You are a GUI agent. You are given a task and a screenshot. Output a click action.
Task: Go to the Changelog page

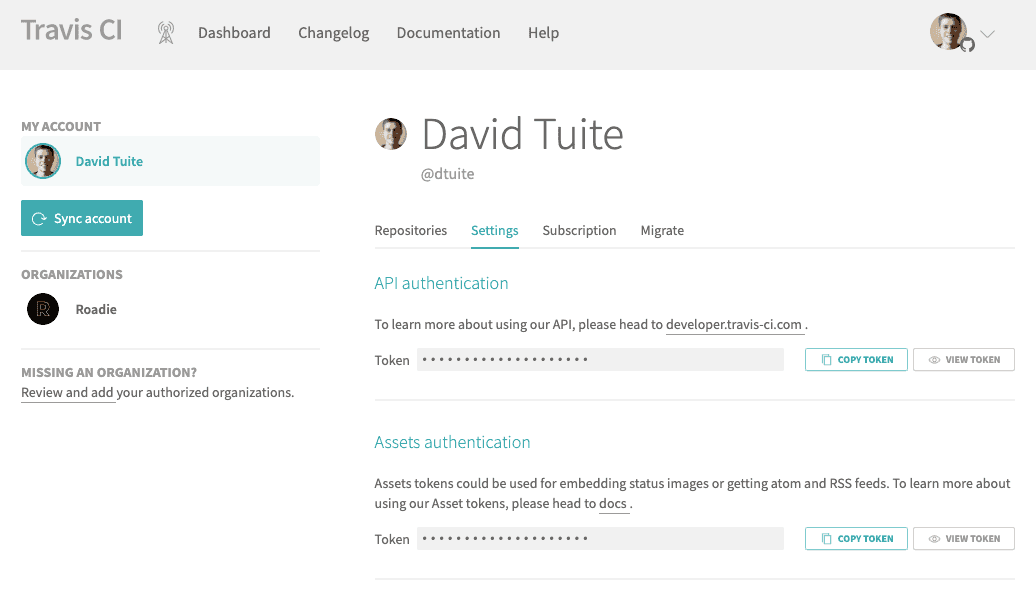(333, 32)
